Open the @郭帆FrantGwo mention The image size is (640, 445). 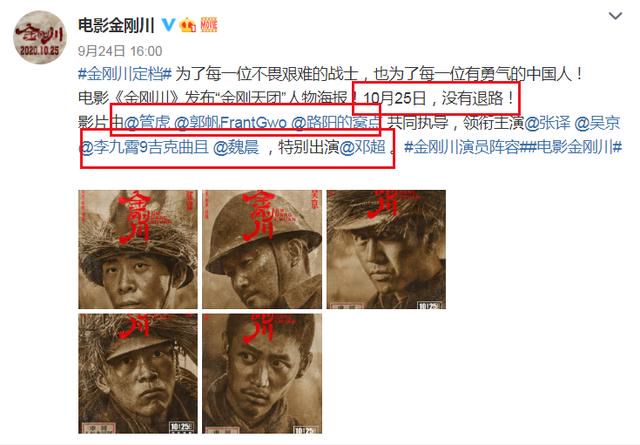click(230, 122)
